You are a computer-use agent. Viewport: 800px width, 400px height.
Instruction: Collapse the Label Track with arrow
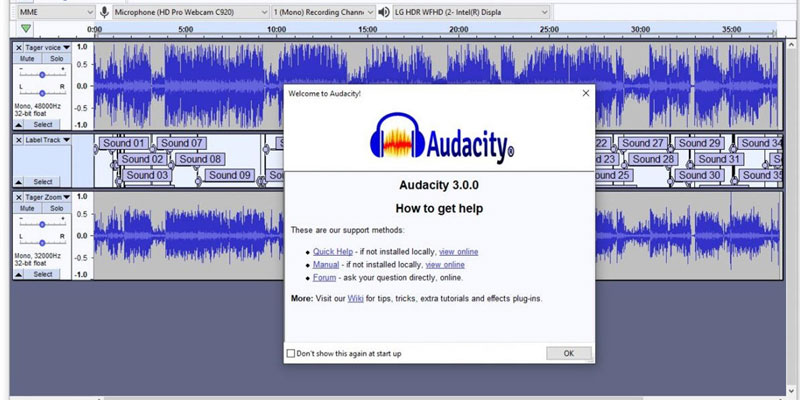pos(18,182)
